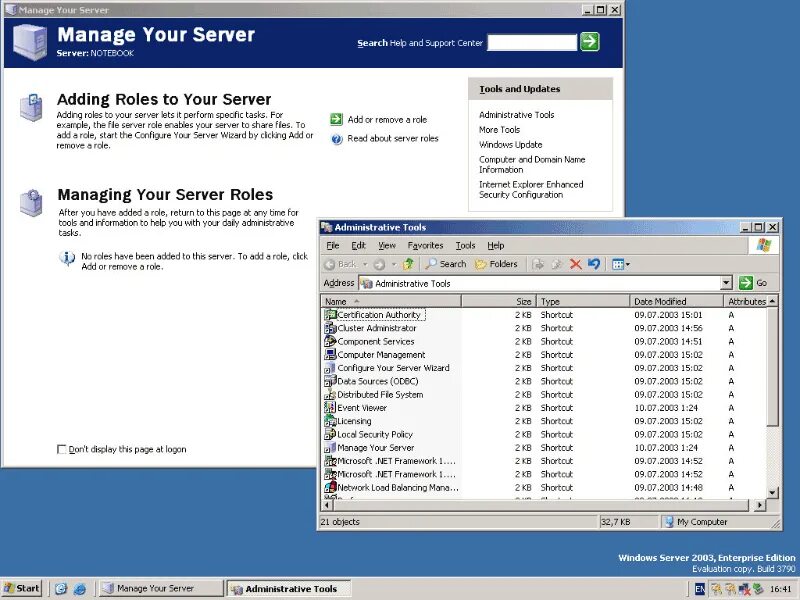Sort by the Size column header

499,301
